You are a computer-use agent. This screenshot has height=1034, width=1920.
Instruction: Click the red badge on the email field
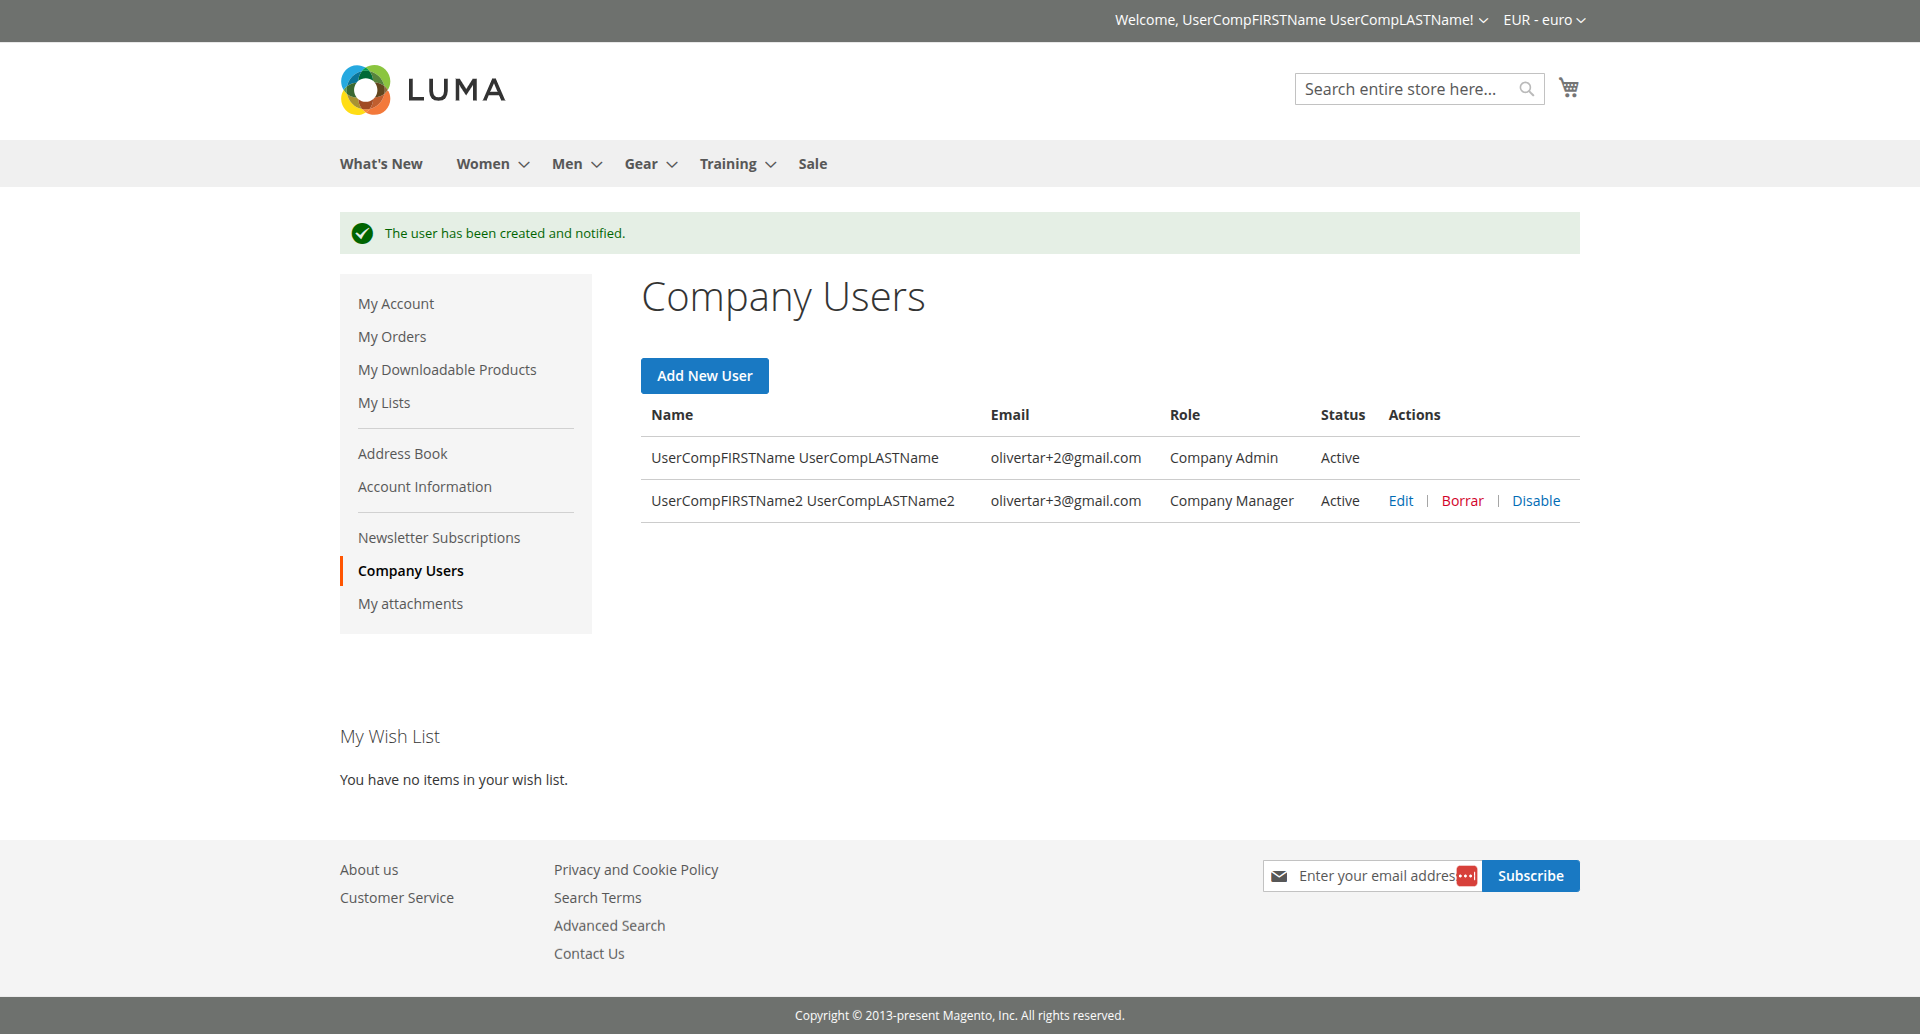point(1467,876)
